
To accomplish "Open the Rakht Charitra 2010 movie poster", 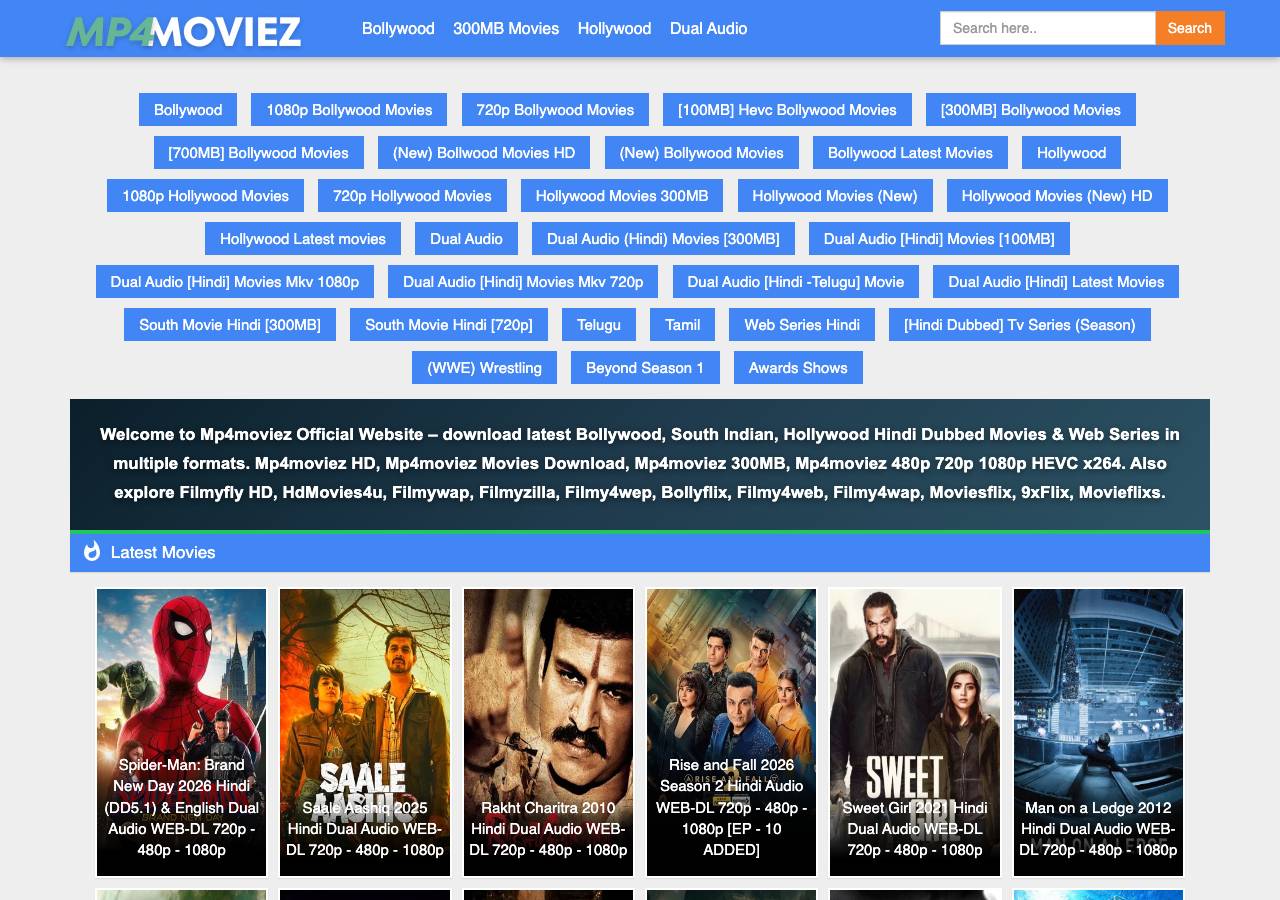I will tap(548, 732).
